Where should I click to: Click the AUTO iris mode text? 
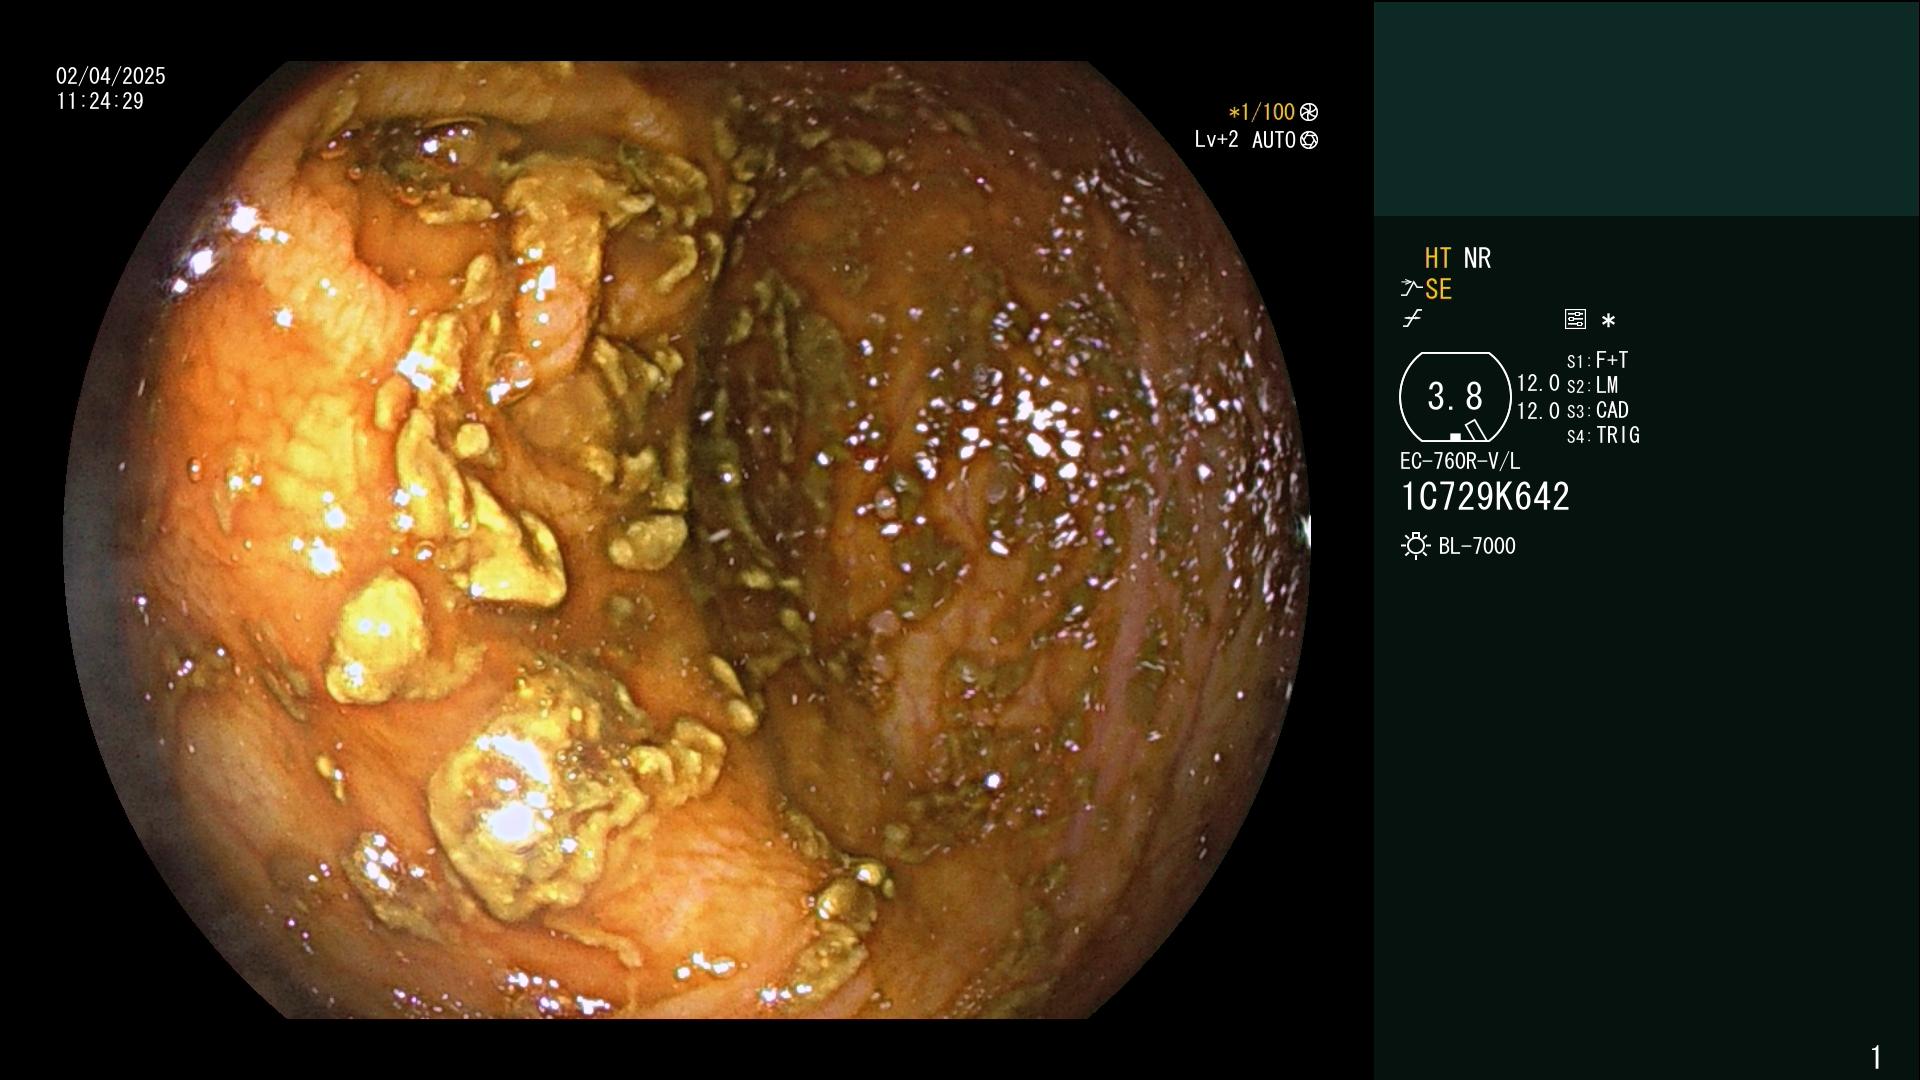[x=1273, y=140]
